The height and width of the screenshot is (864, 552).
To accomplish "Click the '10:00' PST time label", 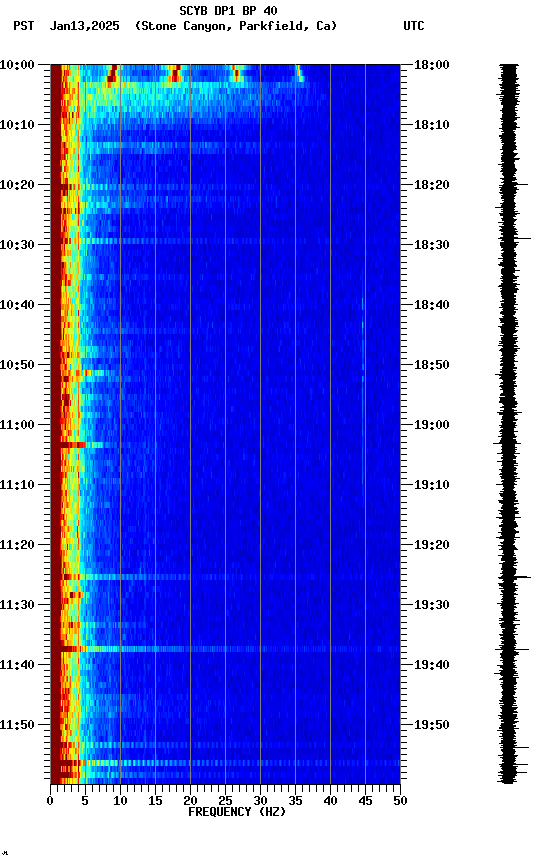I will (17, 65).
